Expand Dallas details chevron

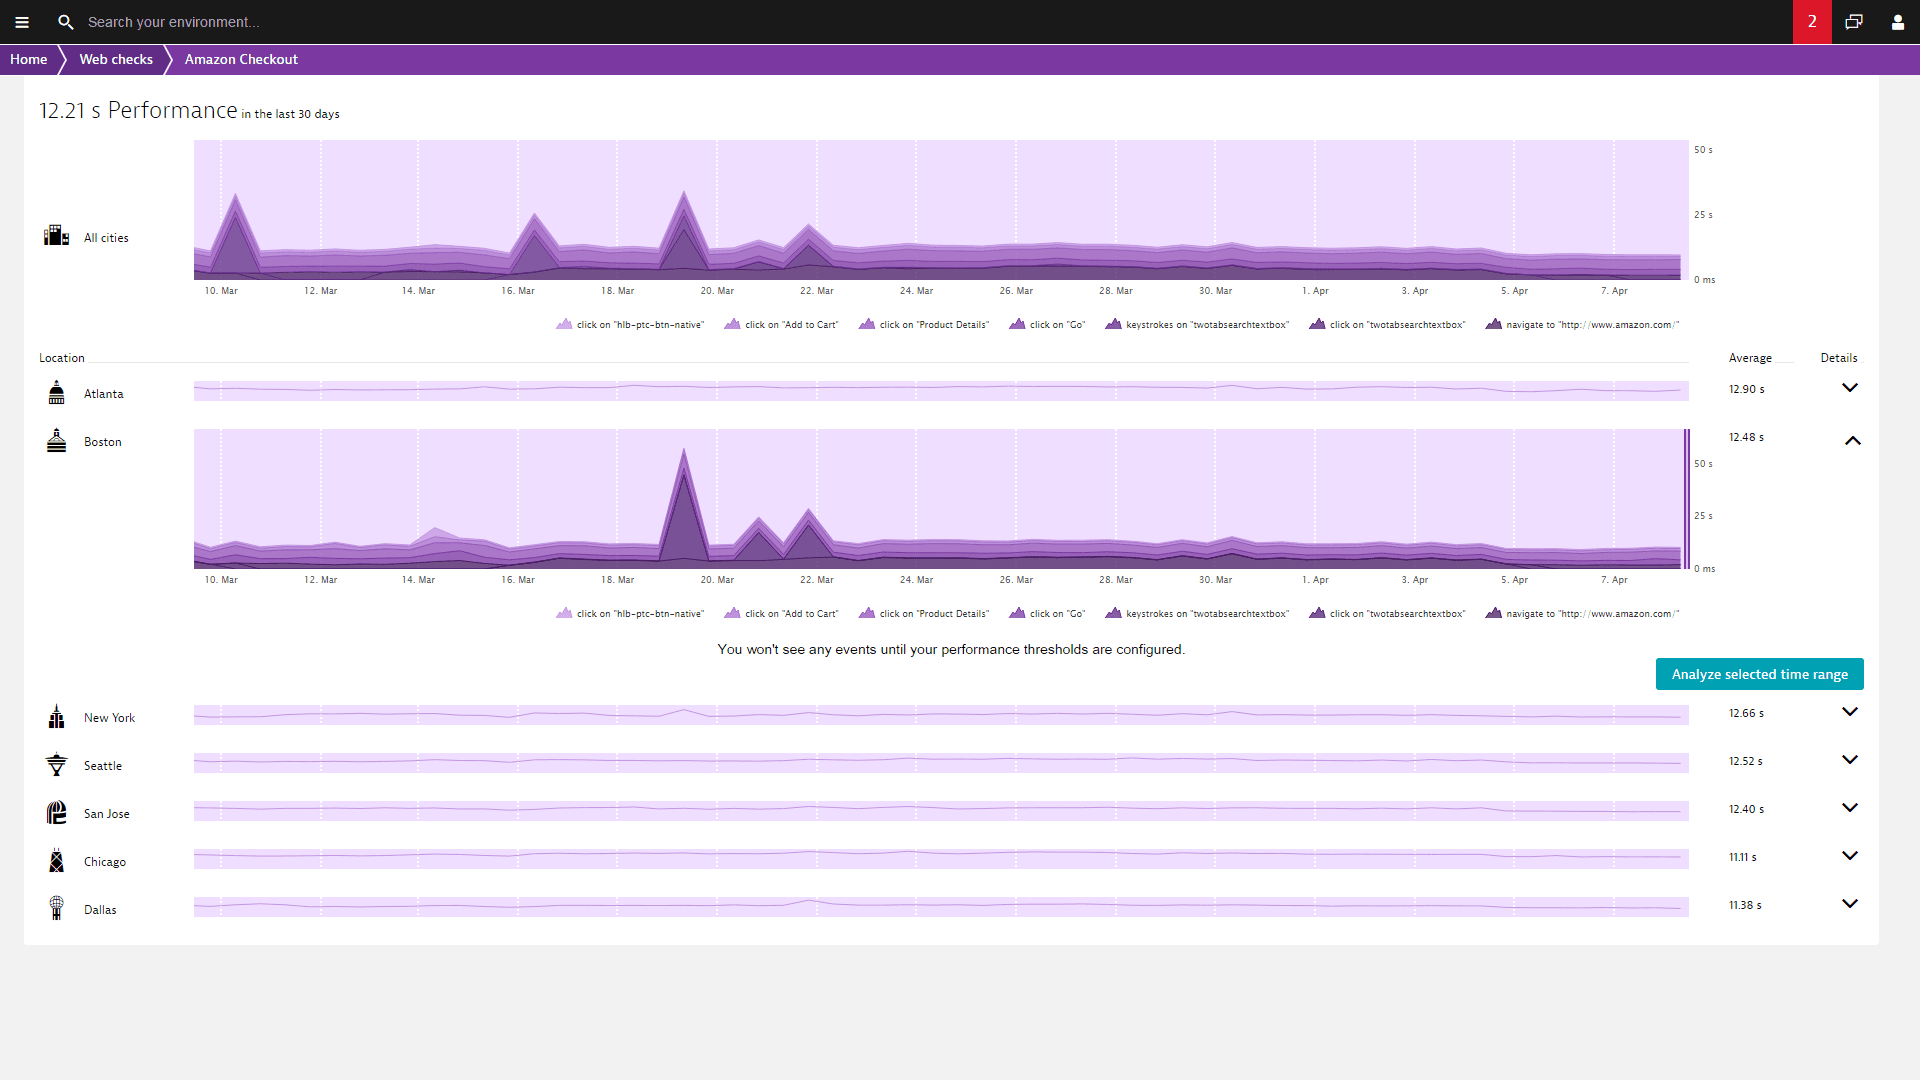[x=1850, y=904]
